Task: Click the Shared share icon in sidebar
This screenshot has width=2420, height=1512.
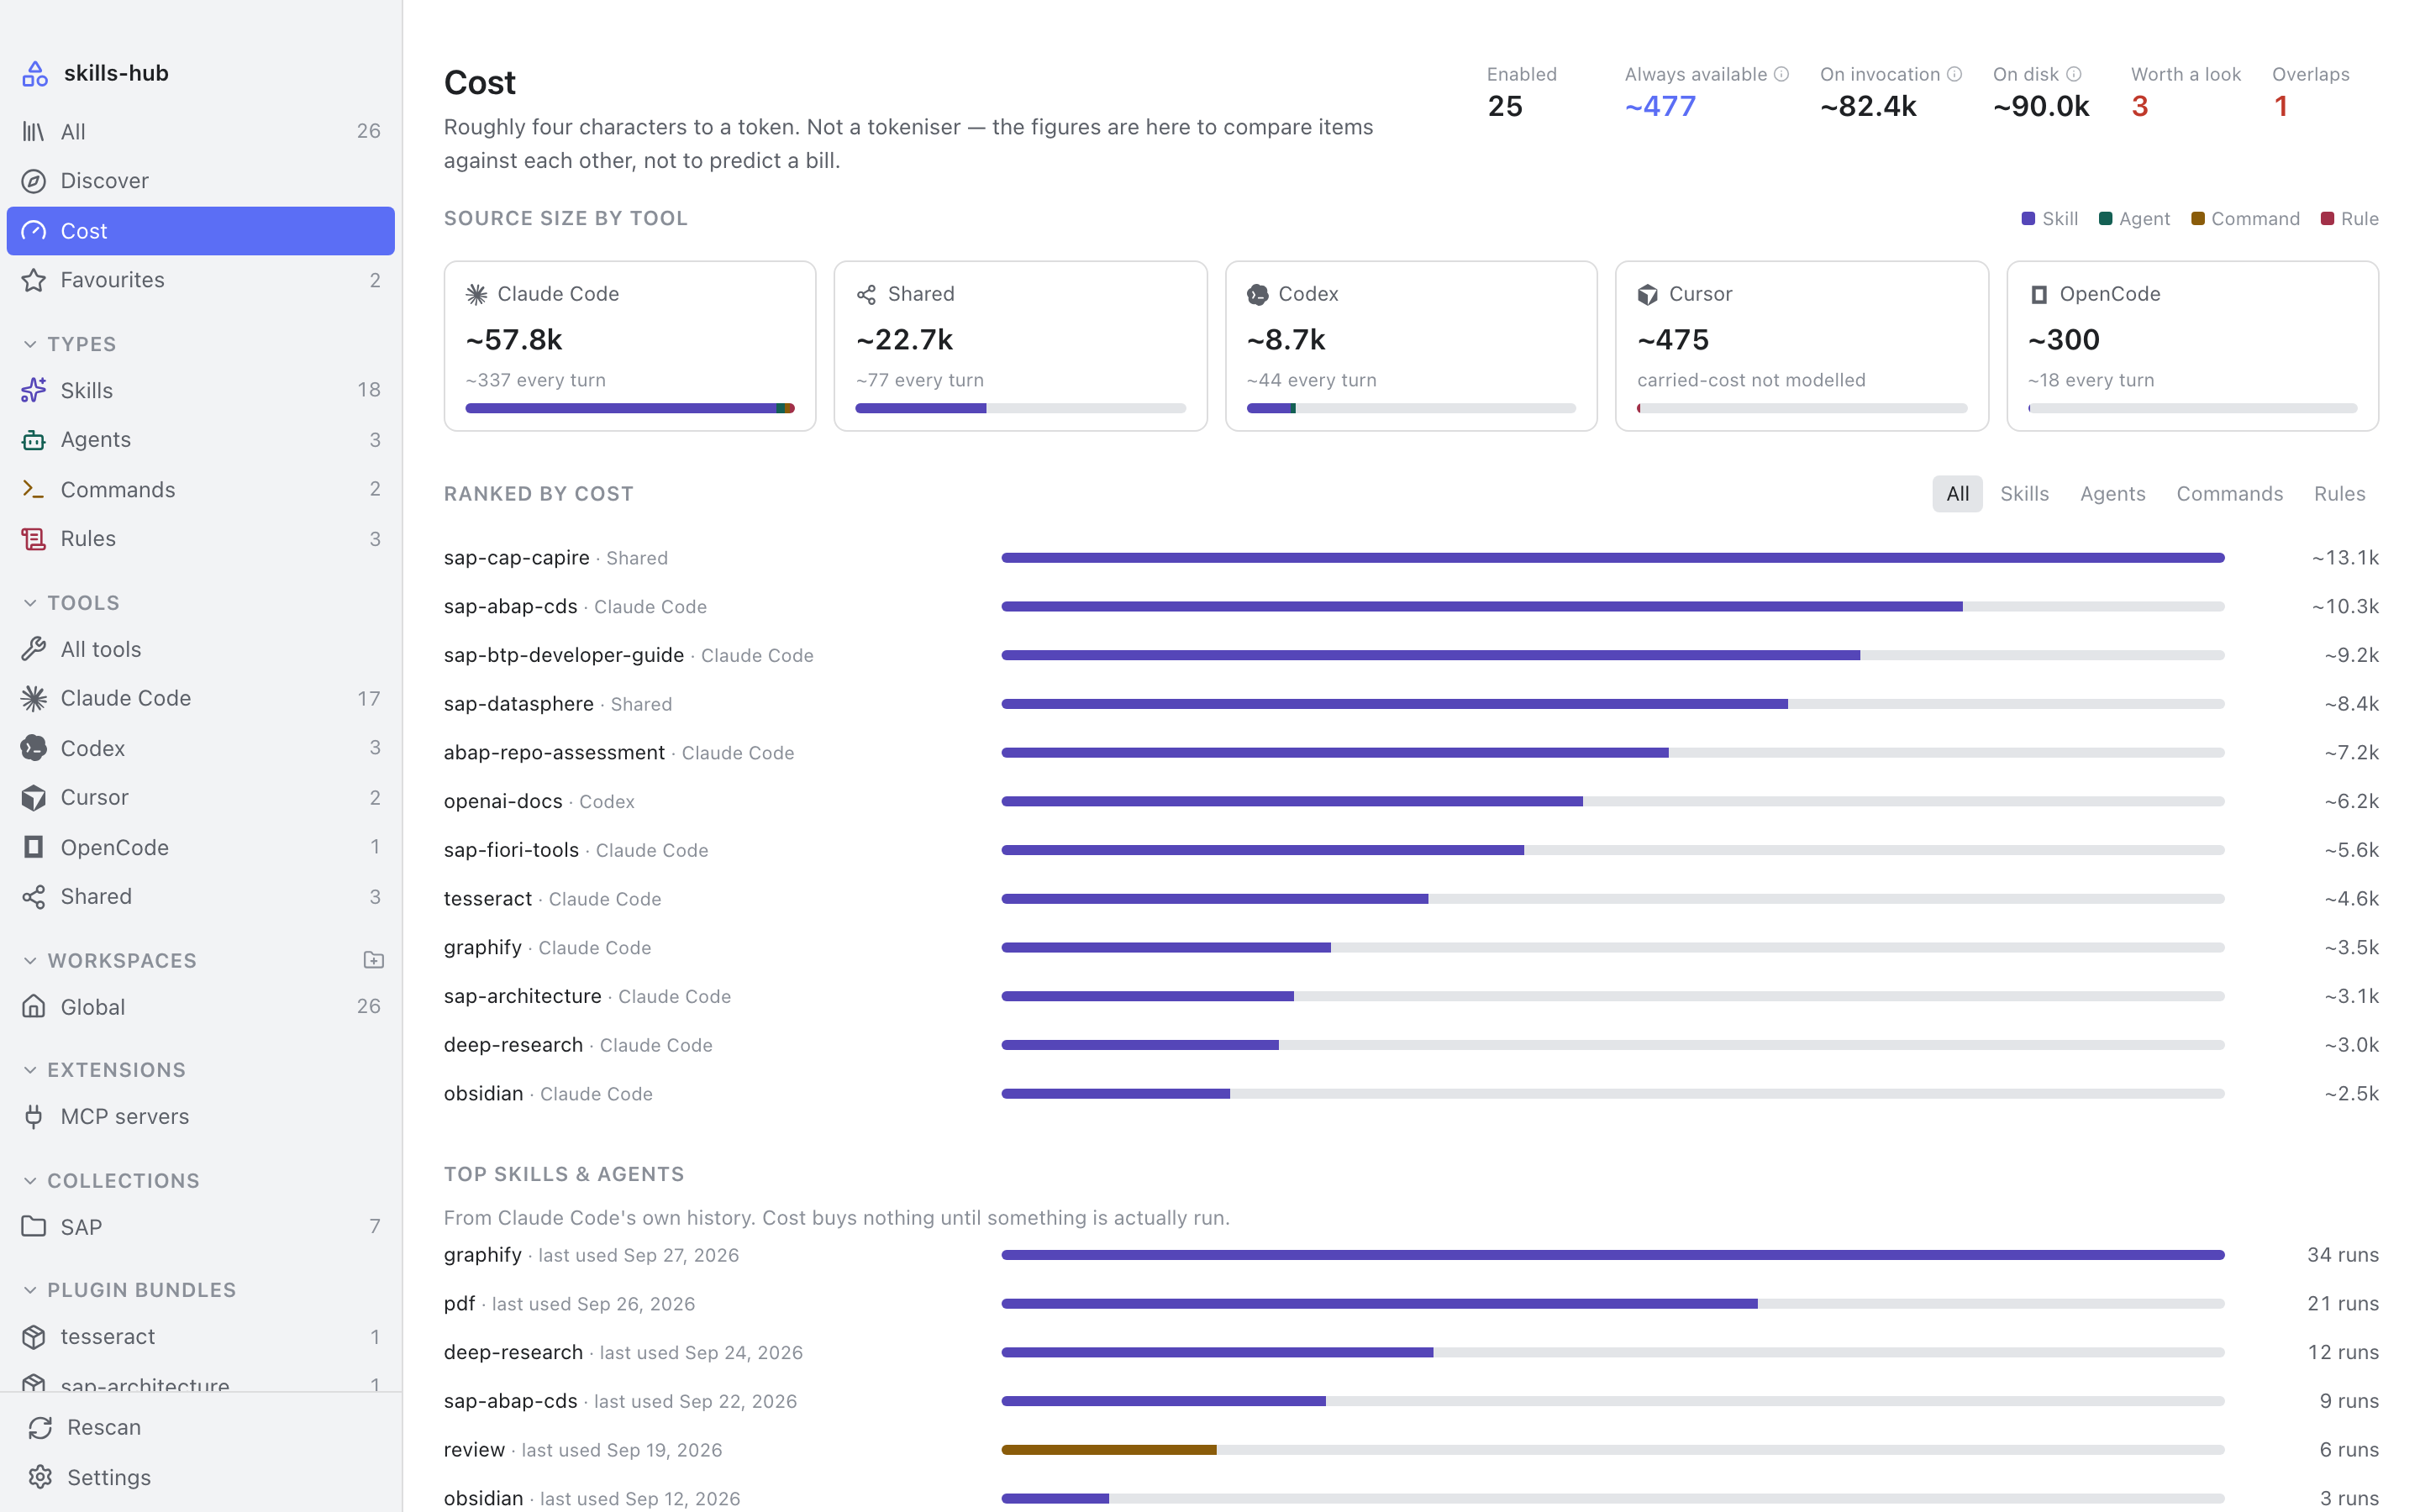Action: [34, 896]
